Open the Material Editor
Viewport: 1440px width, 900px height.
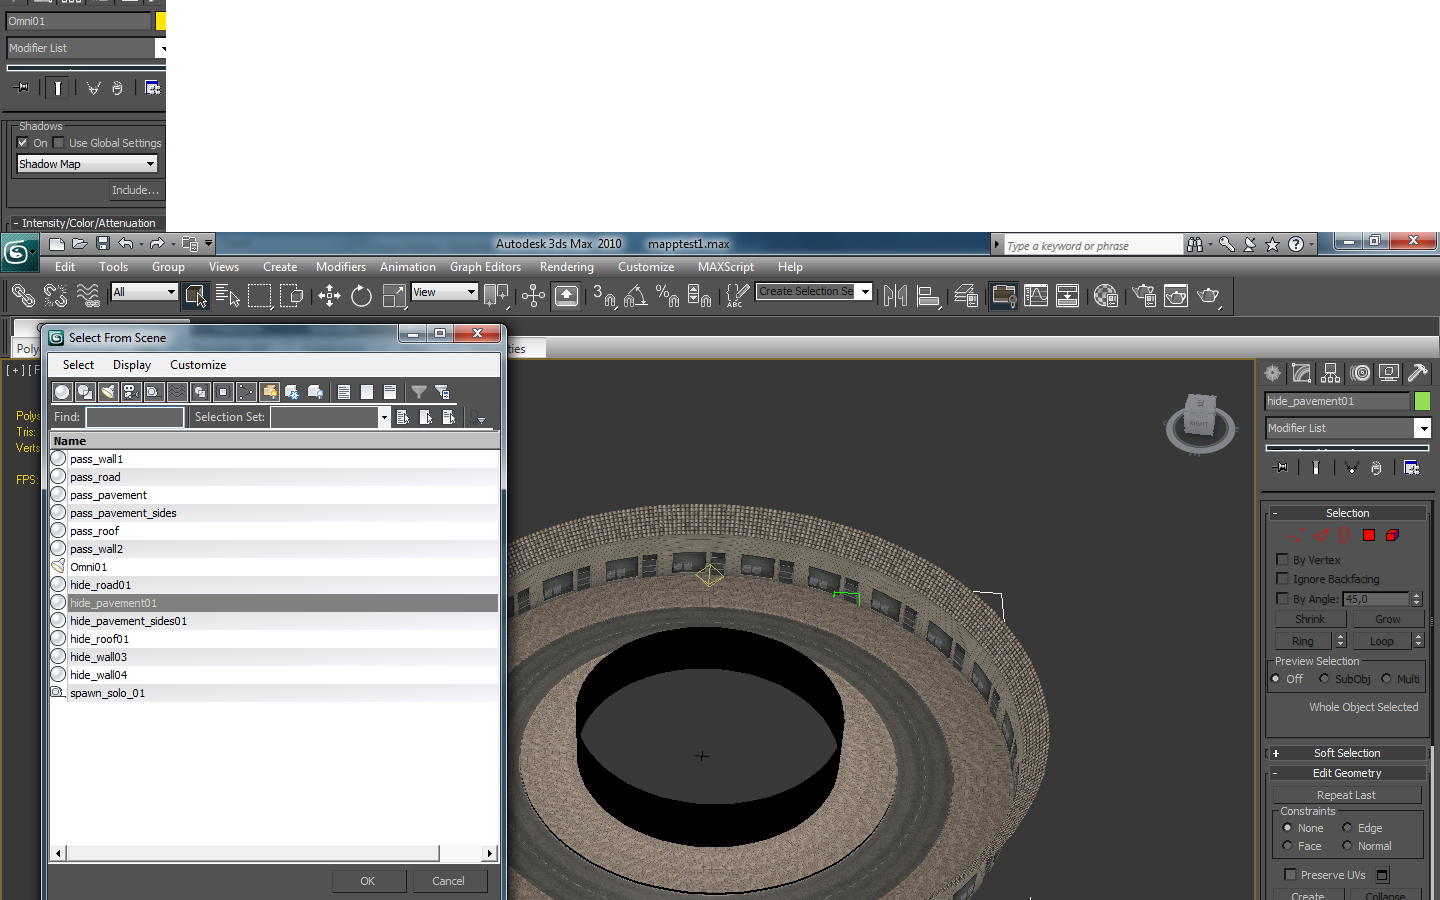pos(1105,295)
